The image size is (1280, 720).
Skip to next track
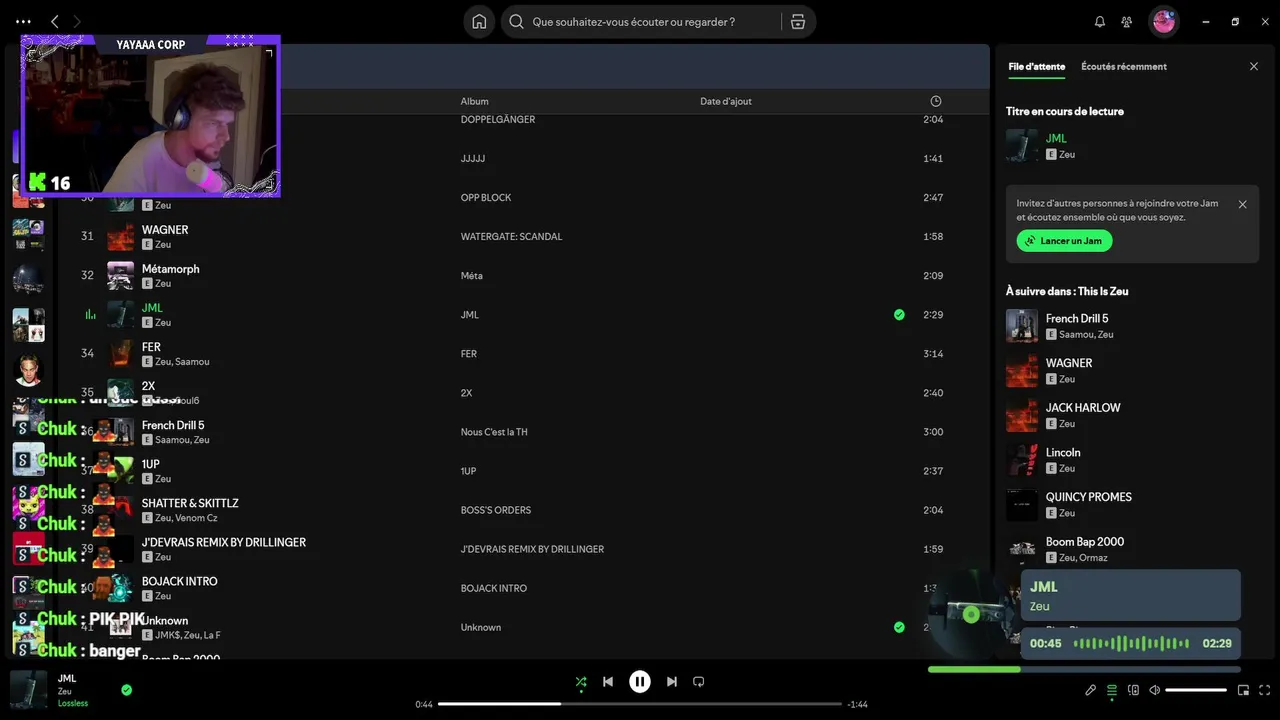pos(672,682)
